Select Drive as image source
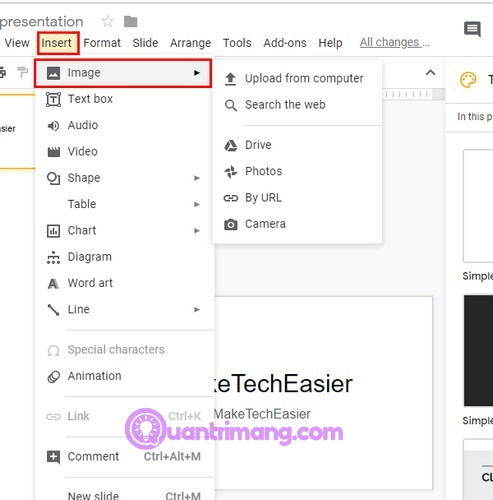This screenshot has height=500, width=493. point(297,145)
